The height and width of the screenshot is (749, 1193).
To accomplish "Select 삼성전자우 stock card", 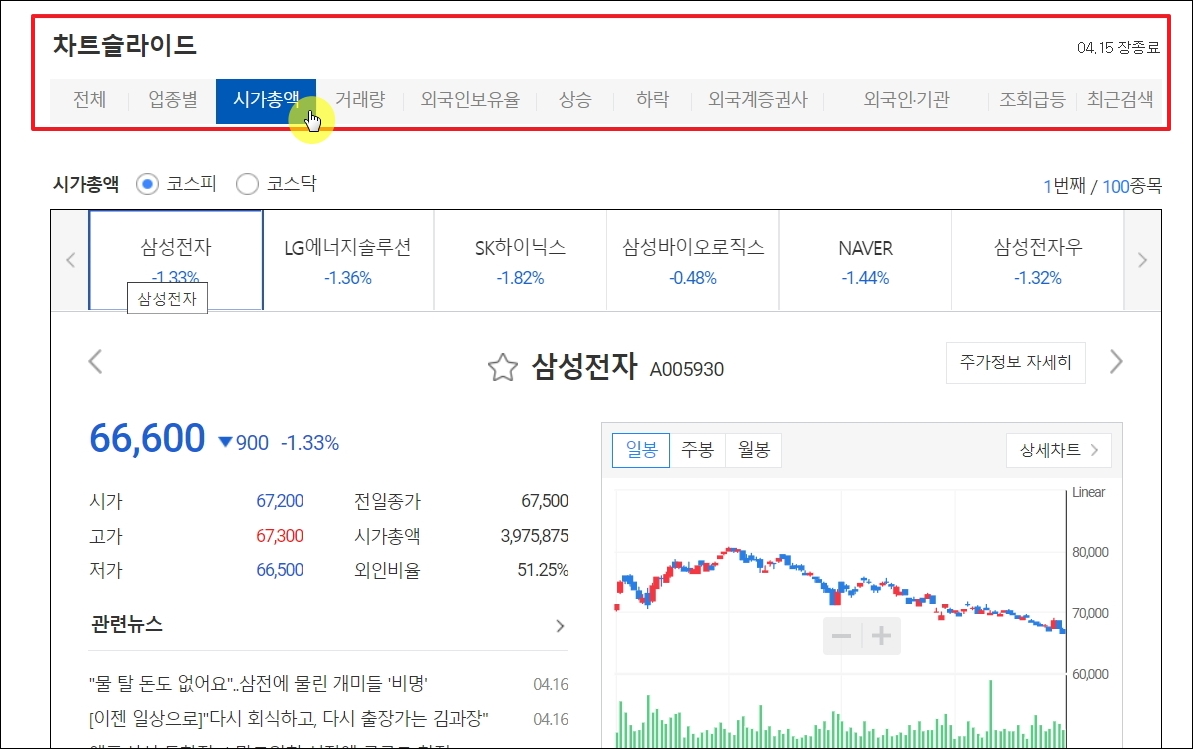I will [x=1038, y=260].
